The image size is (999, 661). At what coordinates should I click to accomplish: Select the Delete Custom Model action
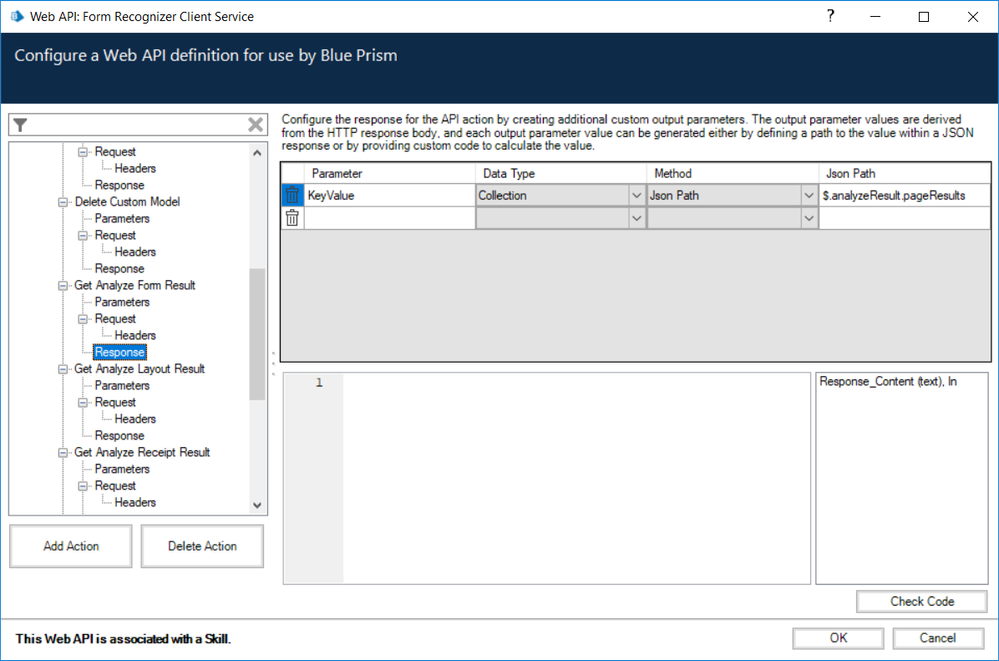pos(127,202)
